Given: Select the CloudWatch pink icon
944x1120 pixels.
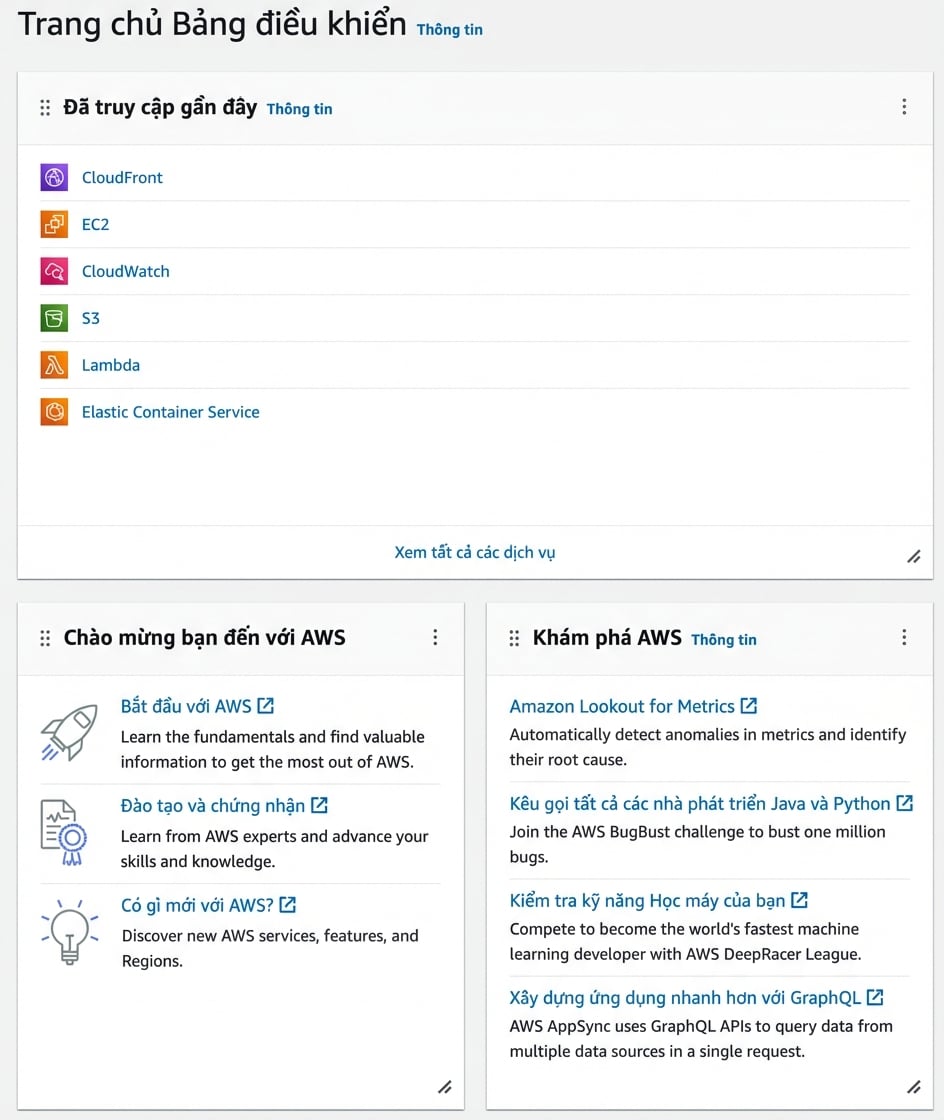Looking at the screenshot, I should pos(54,271).
